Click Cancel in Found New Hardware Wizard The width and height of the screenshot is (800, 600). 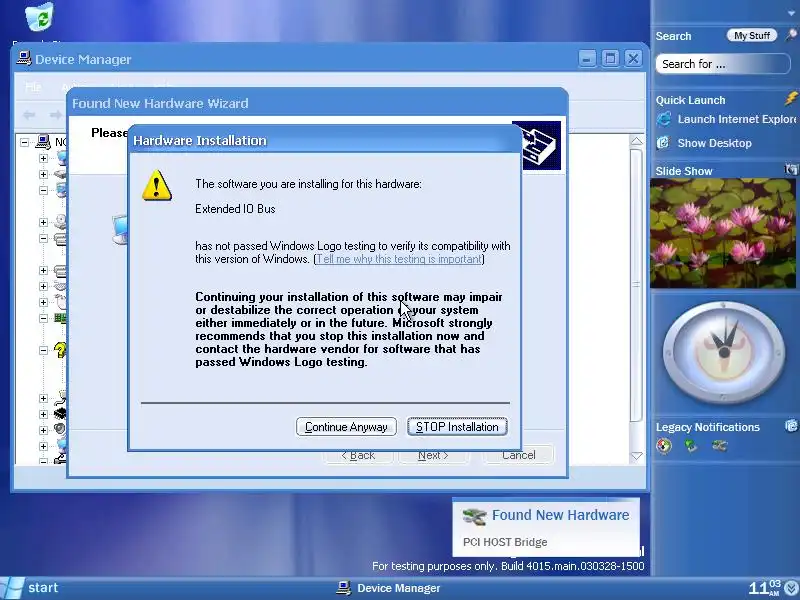click(518, 455)
